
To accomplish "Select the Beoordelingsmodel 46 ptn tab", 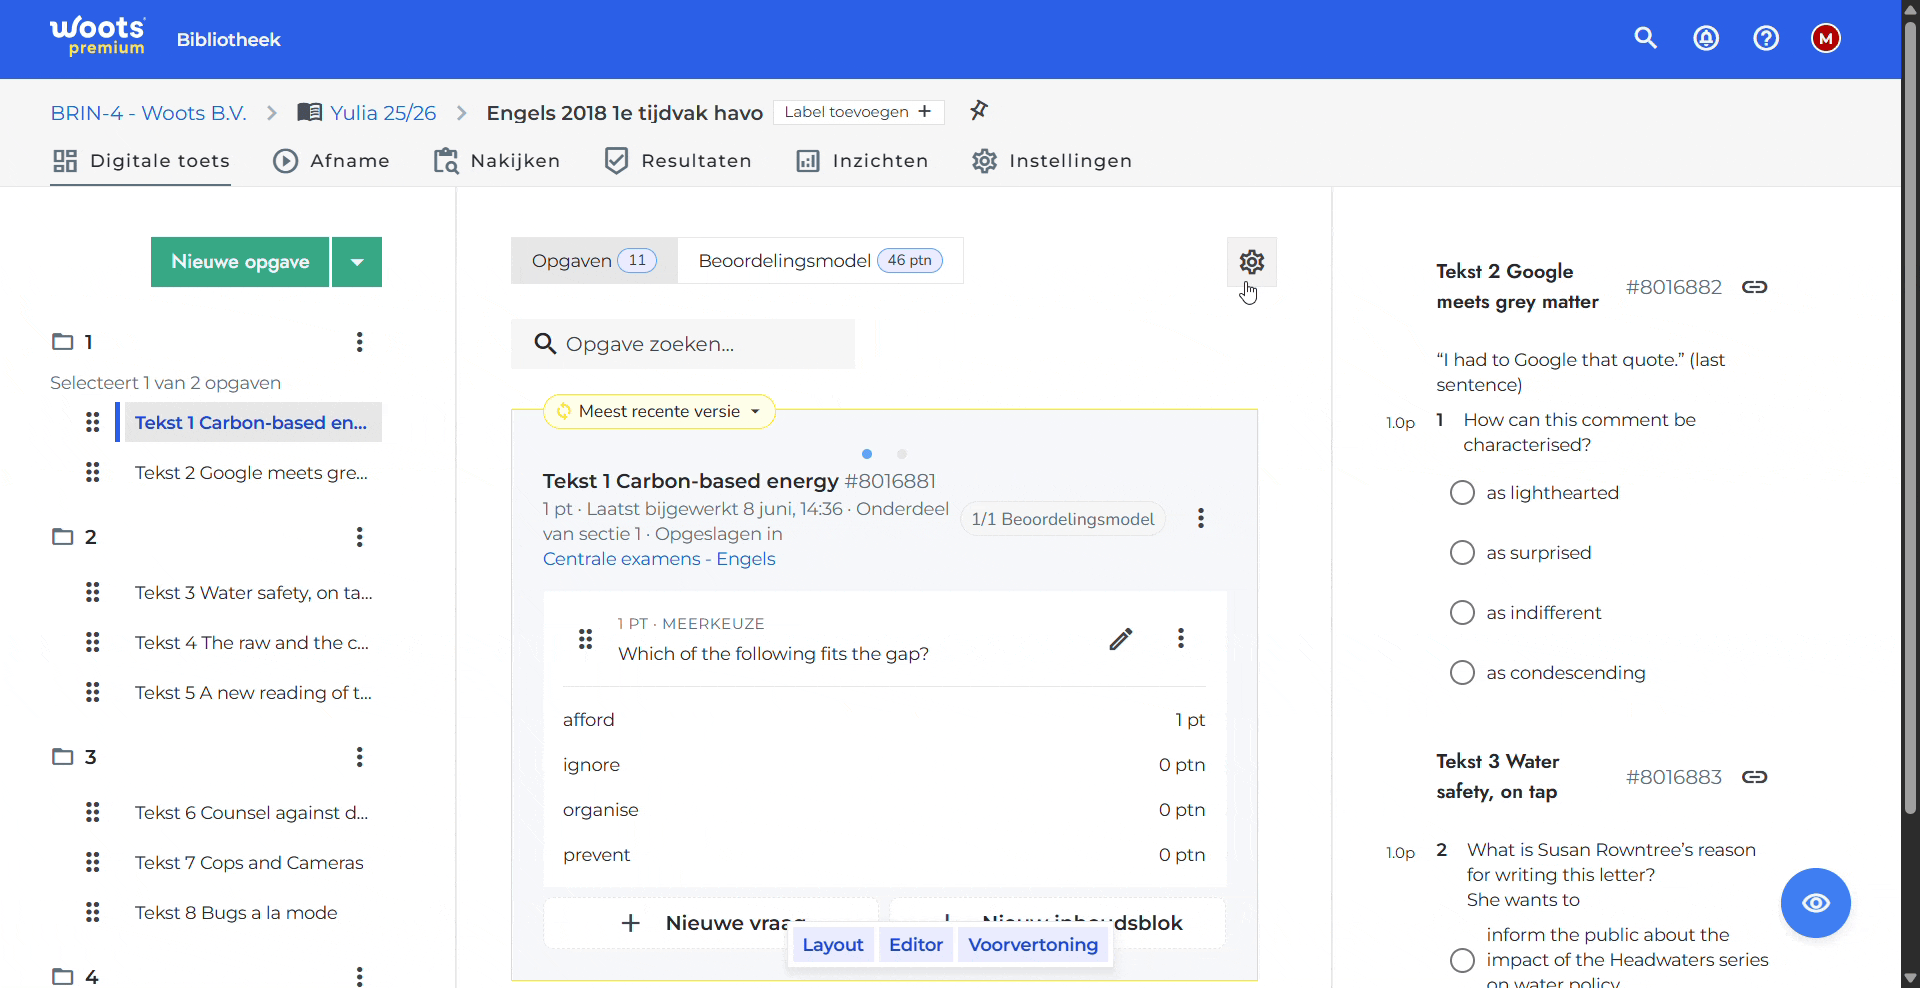I will (x=820, y=261).
